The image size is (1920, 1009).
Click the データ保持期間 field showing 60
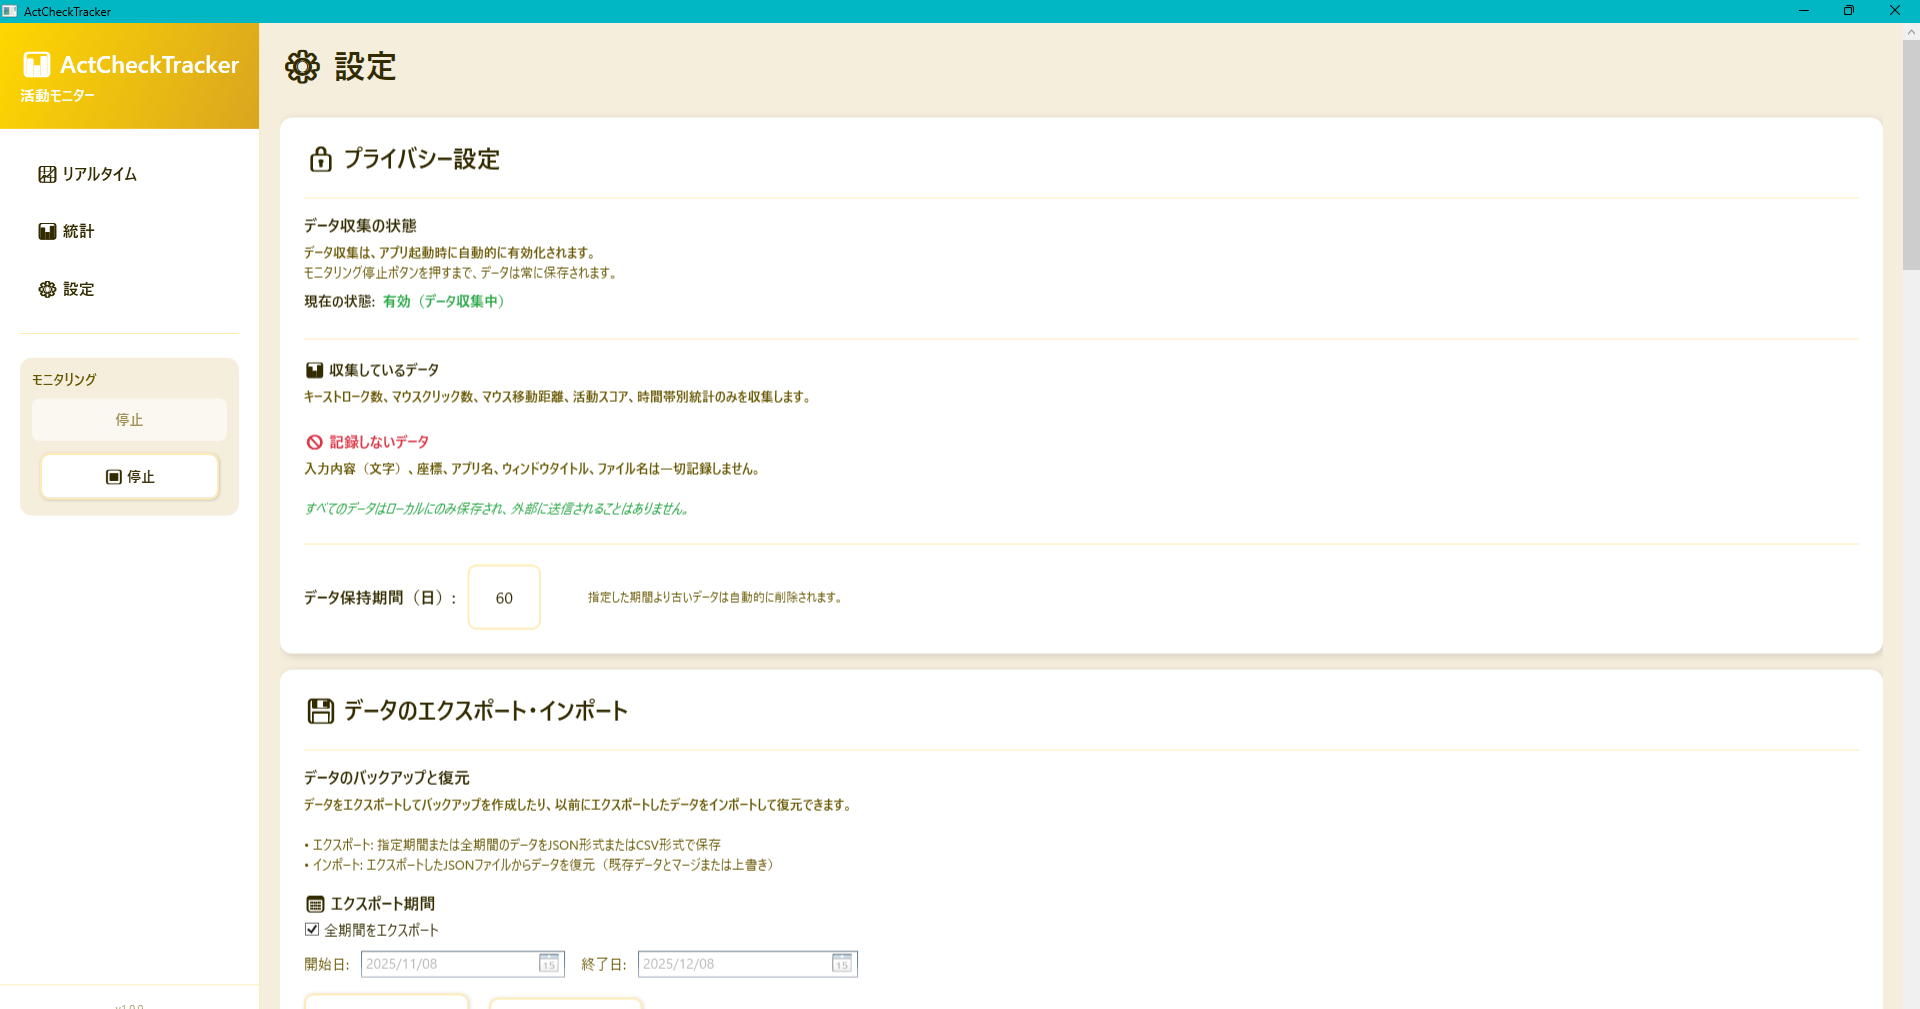tap(503, 597)
